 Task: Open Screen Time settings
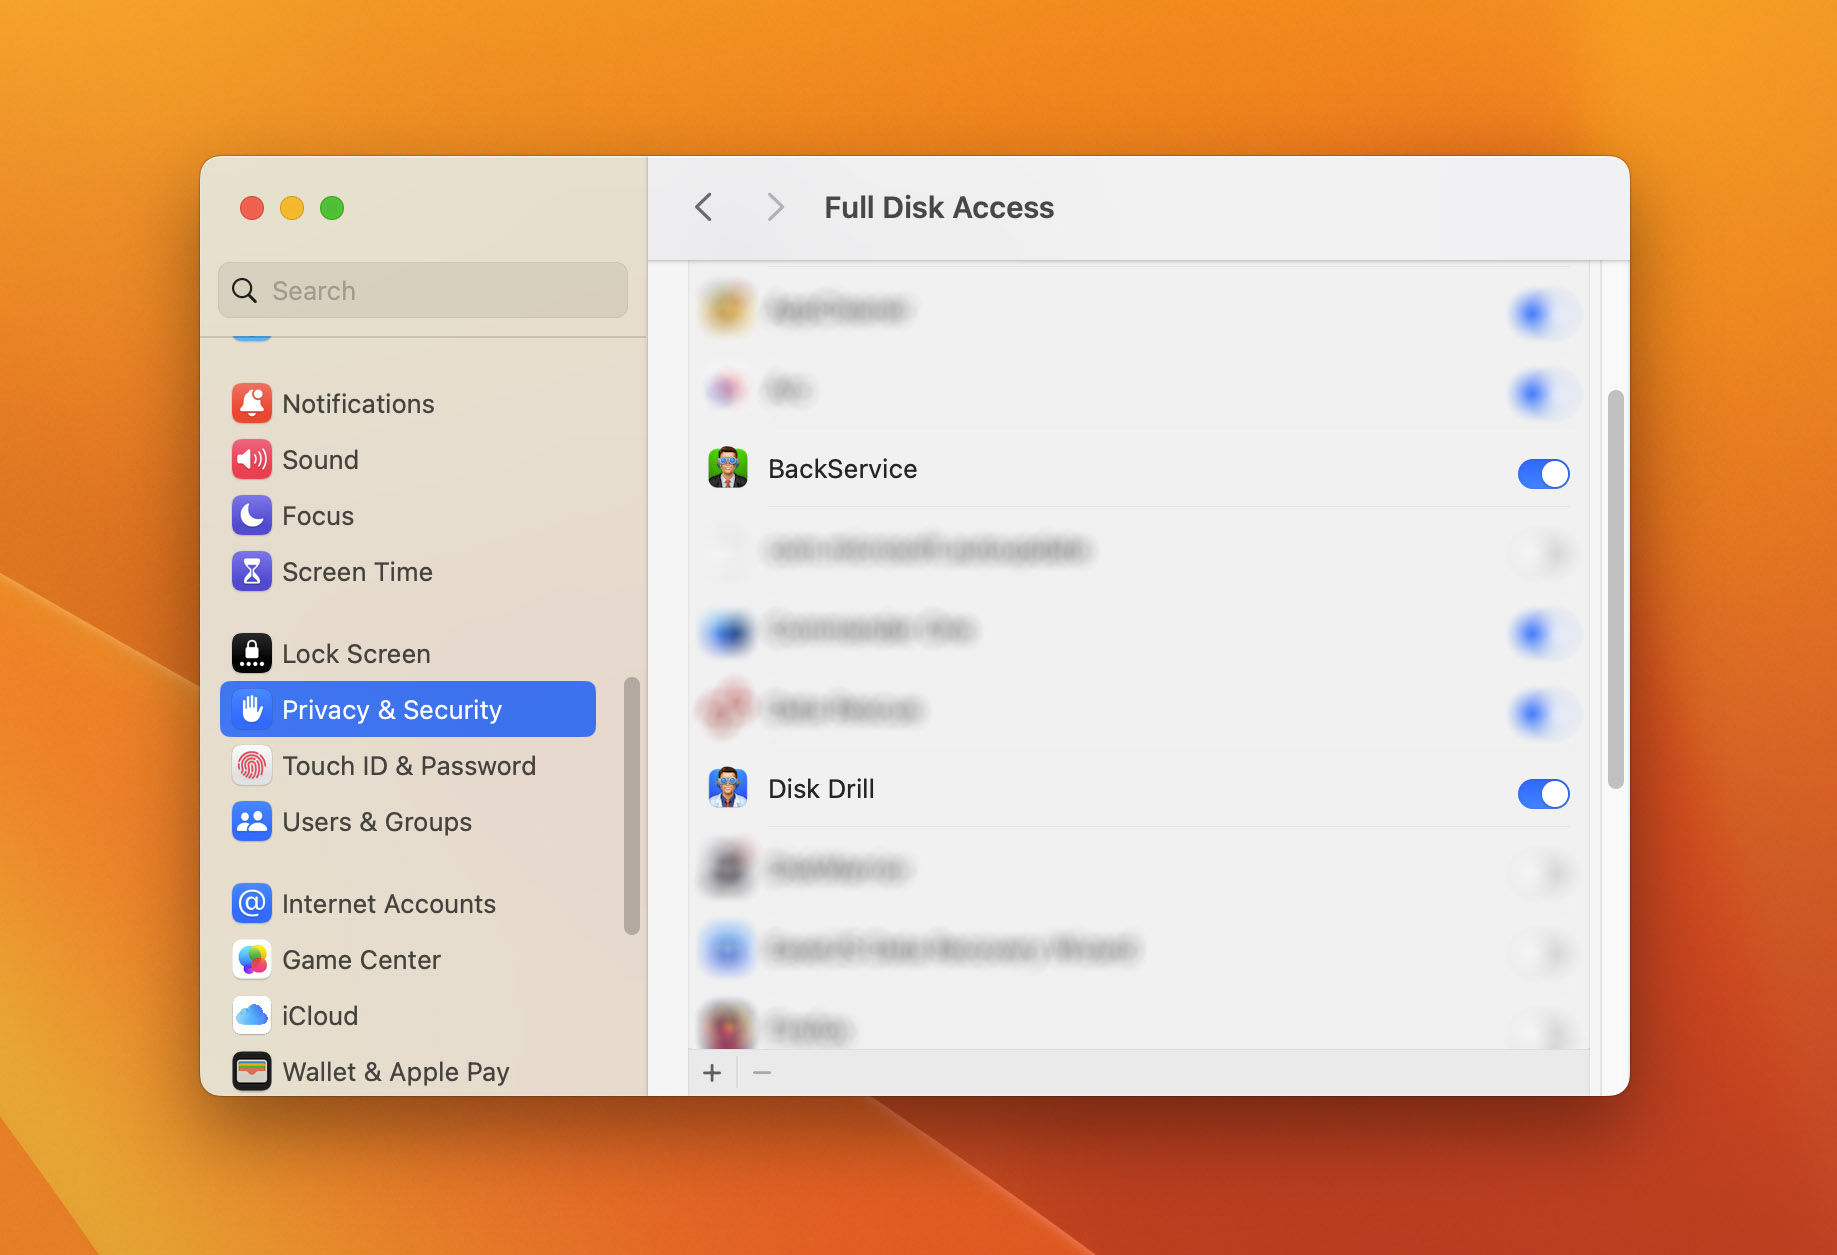pyautogui.click(x=357, y=571)
